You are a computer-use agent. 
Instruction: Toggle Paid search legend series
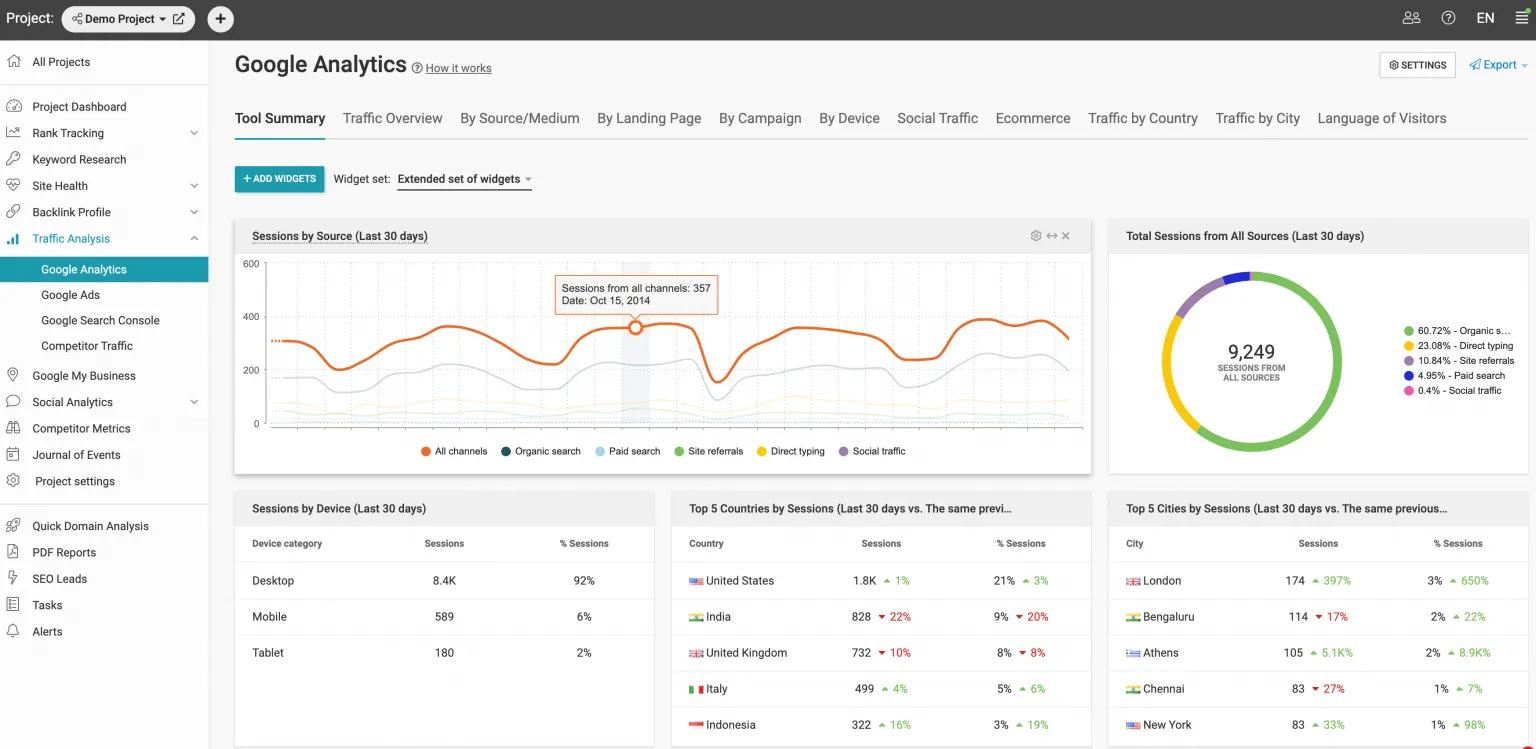[x=628, y=451]
